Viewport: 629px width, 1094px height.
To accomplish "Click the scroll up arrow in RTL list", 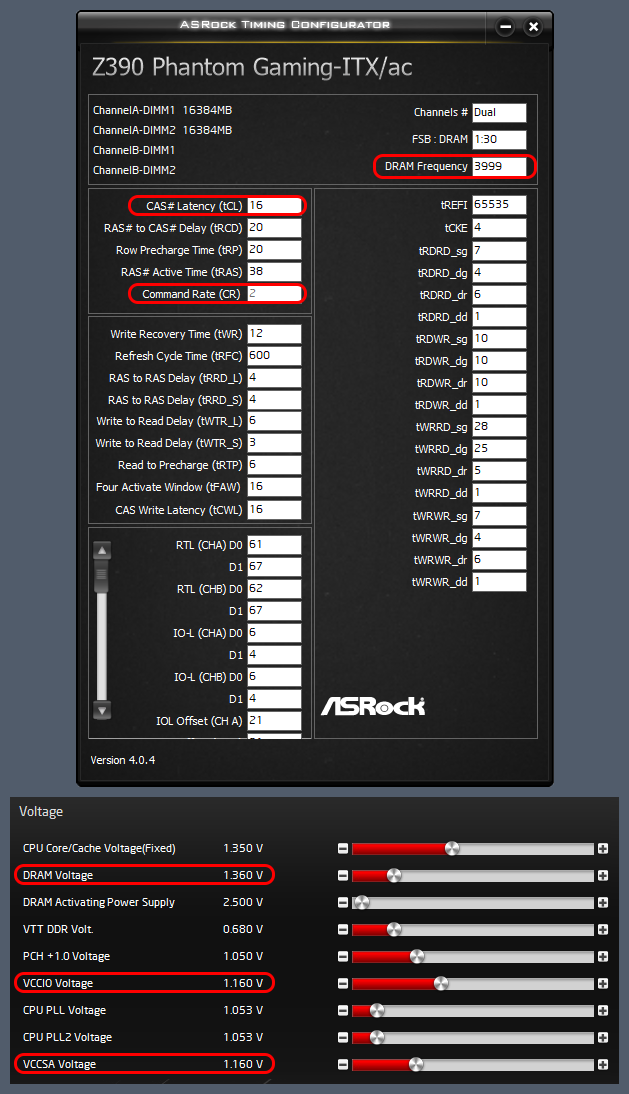I will pos(102,550).
